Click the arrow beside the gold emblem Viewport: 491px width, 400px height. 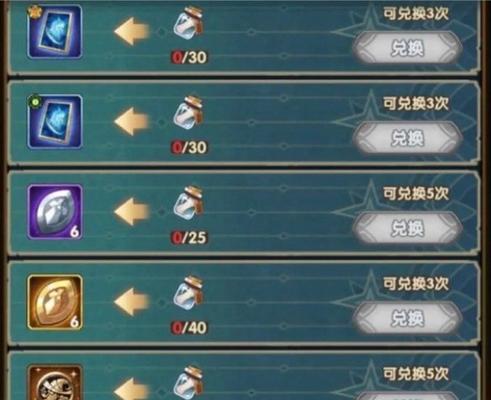pyautogui.click(x=132, y=302)
